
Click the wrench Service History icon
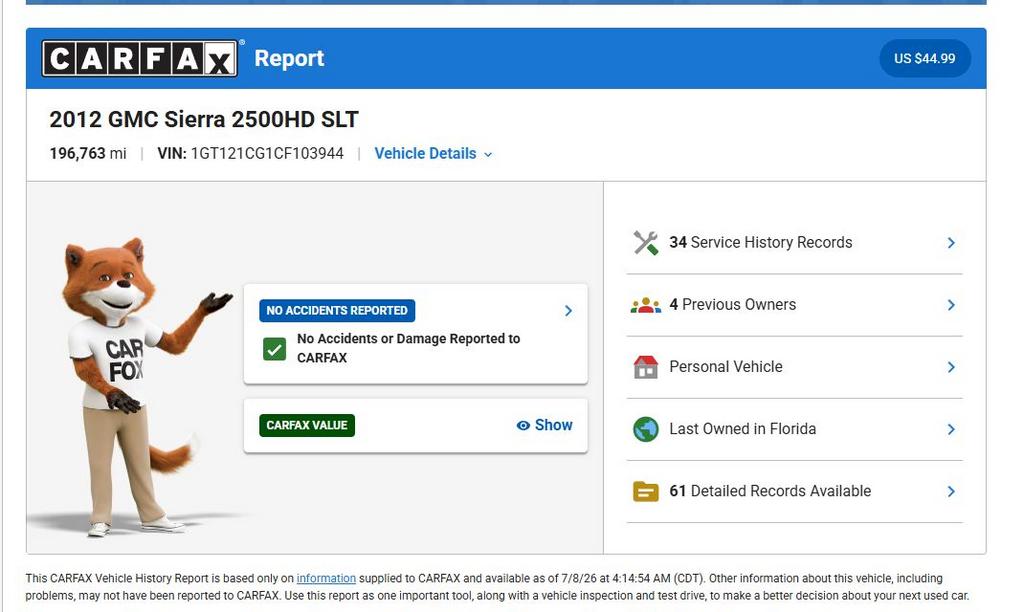[x=645, y=242]
